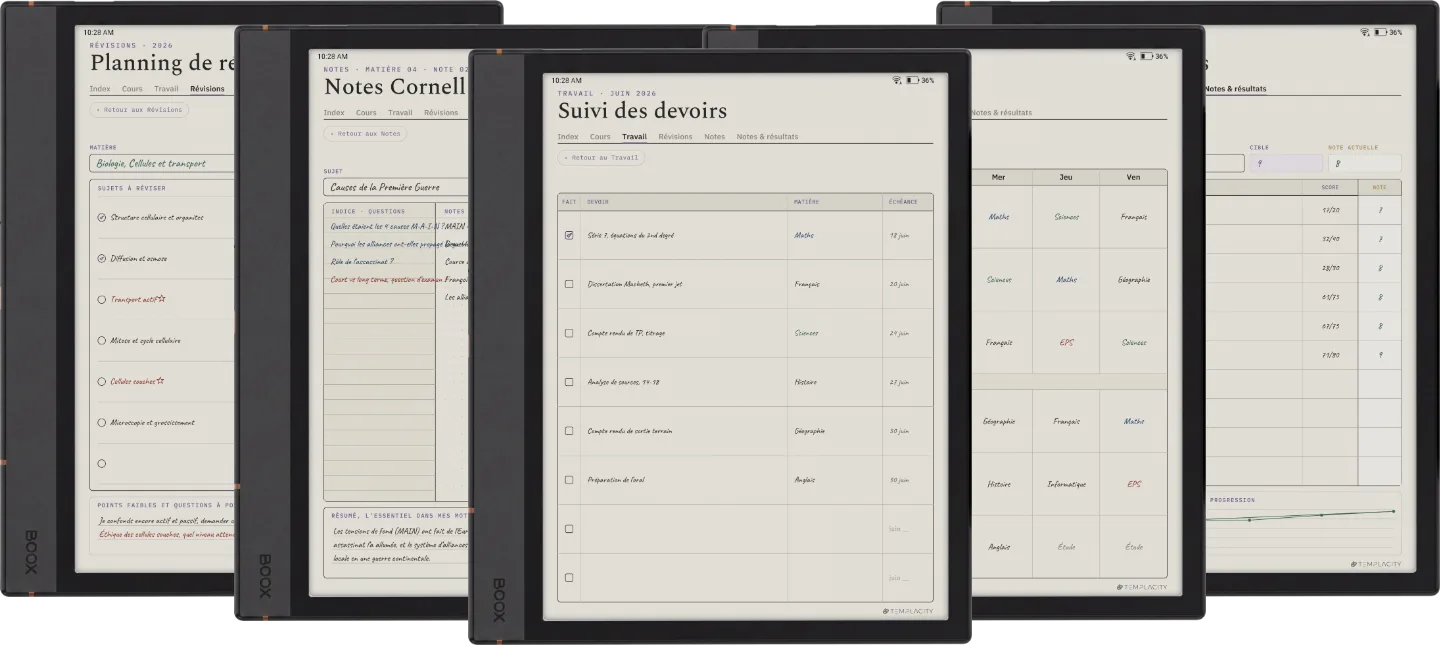Viewport: 1440px width, 646px height.
Task: Check the Dissertation Macbeth homework box
Action: click(x=569, y=284)
